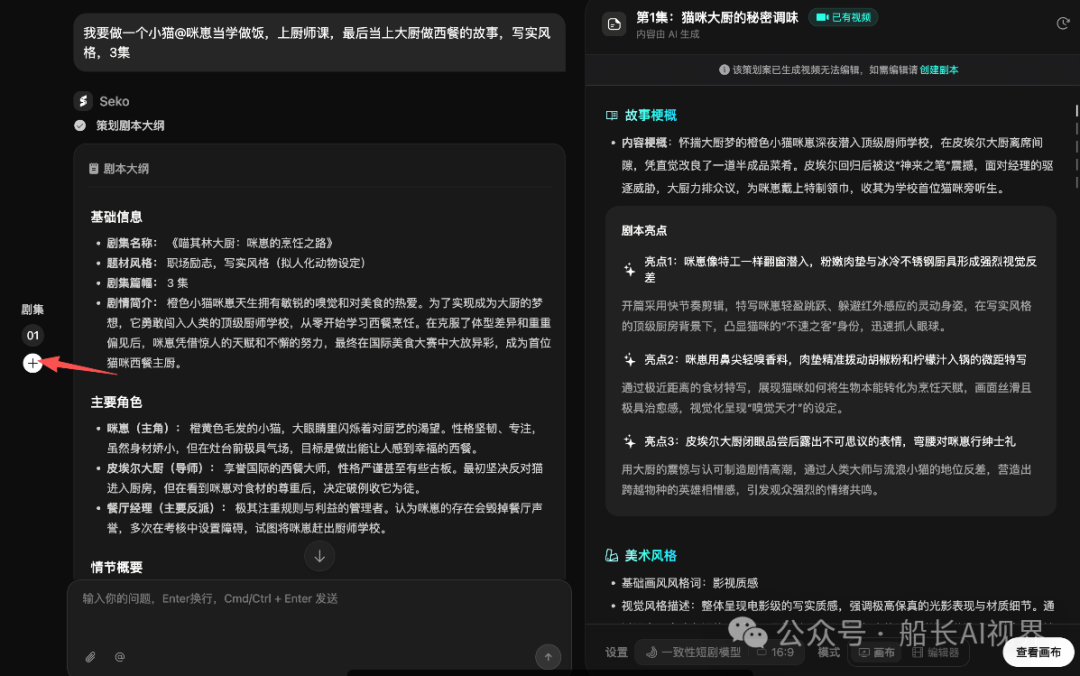Click the 内容由 AI 生成 label

(667, 34)
